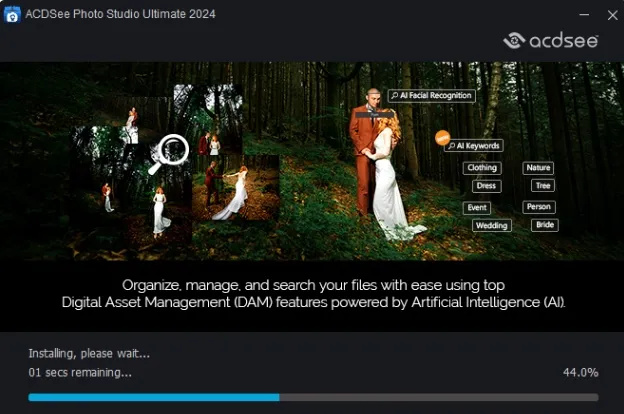
Task: Click the 'Organize, manage, and search' headline line
Action: (x=313, y=285)
